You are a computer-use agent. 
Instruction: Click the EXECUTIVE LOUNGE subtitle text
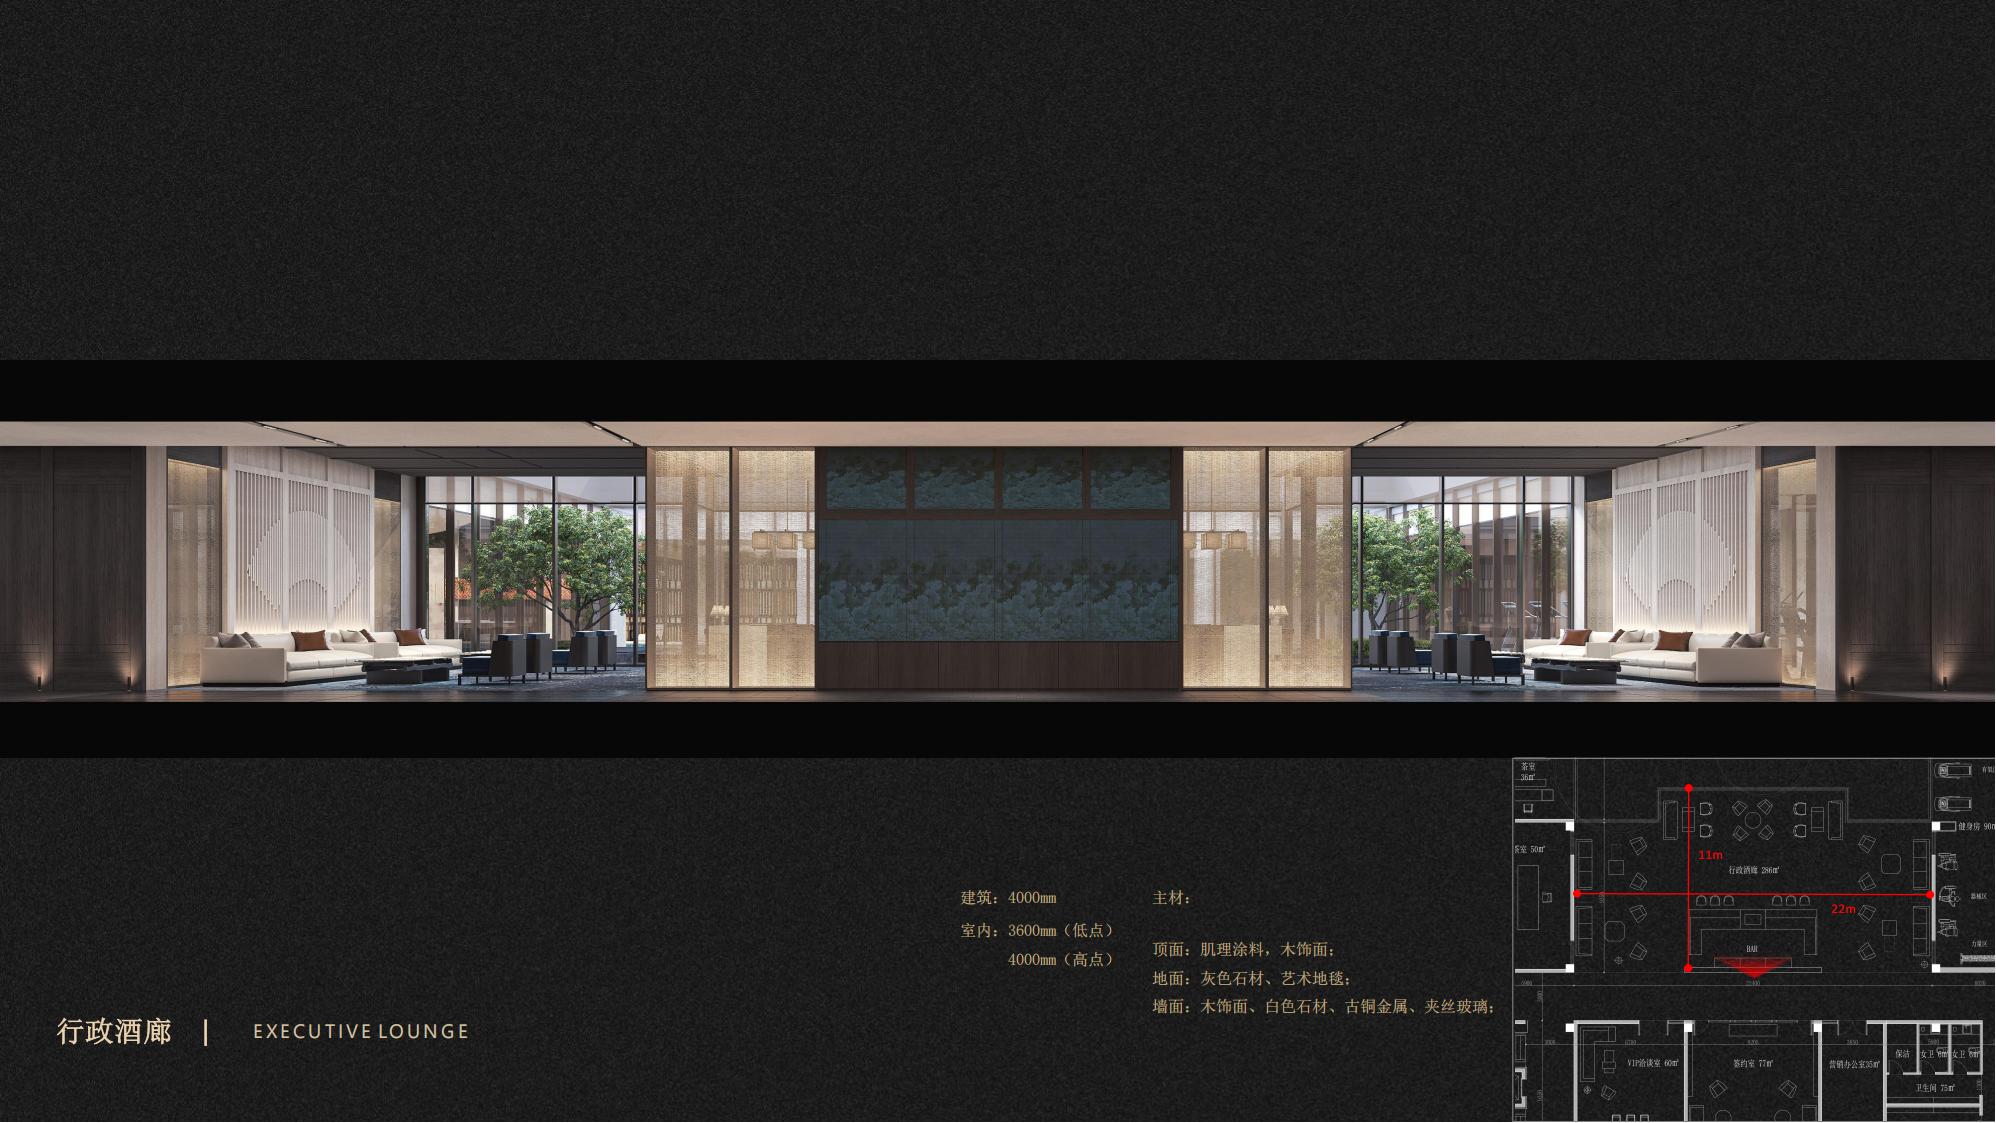[361, 1031]
